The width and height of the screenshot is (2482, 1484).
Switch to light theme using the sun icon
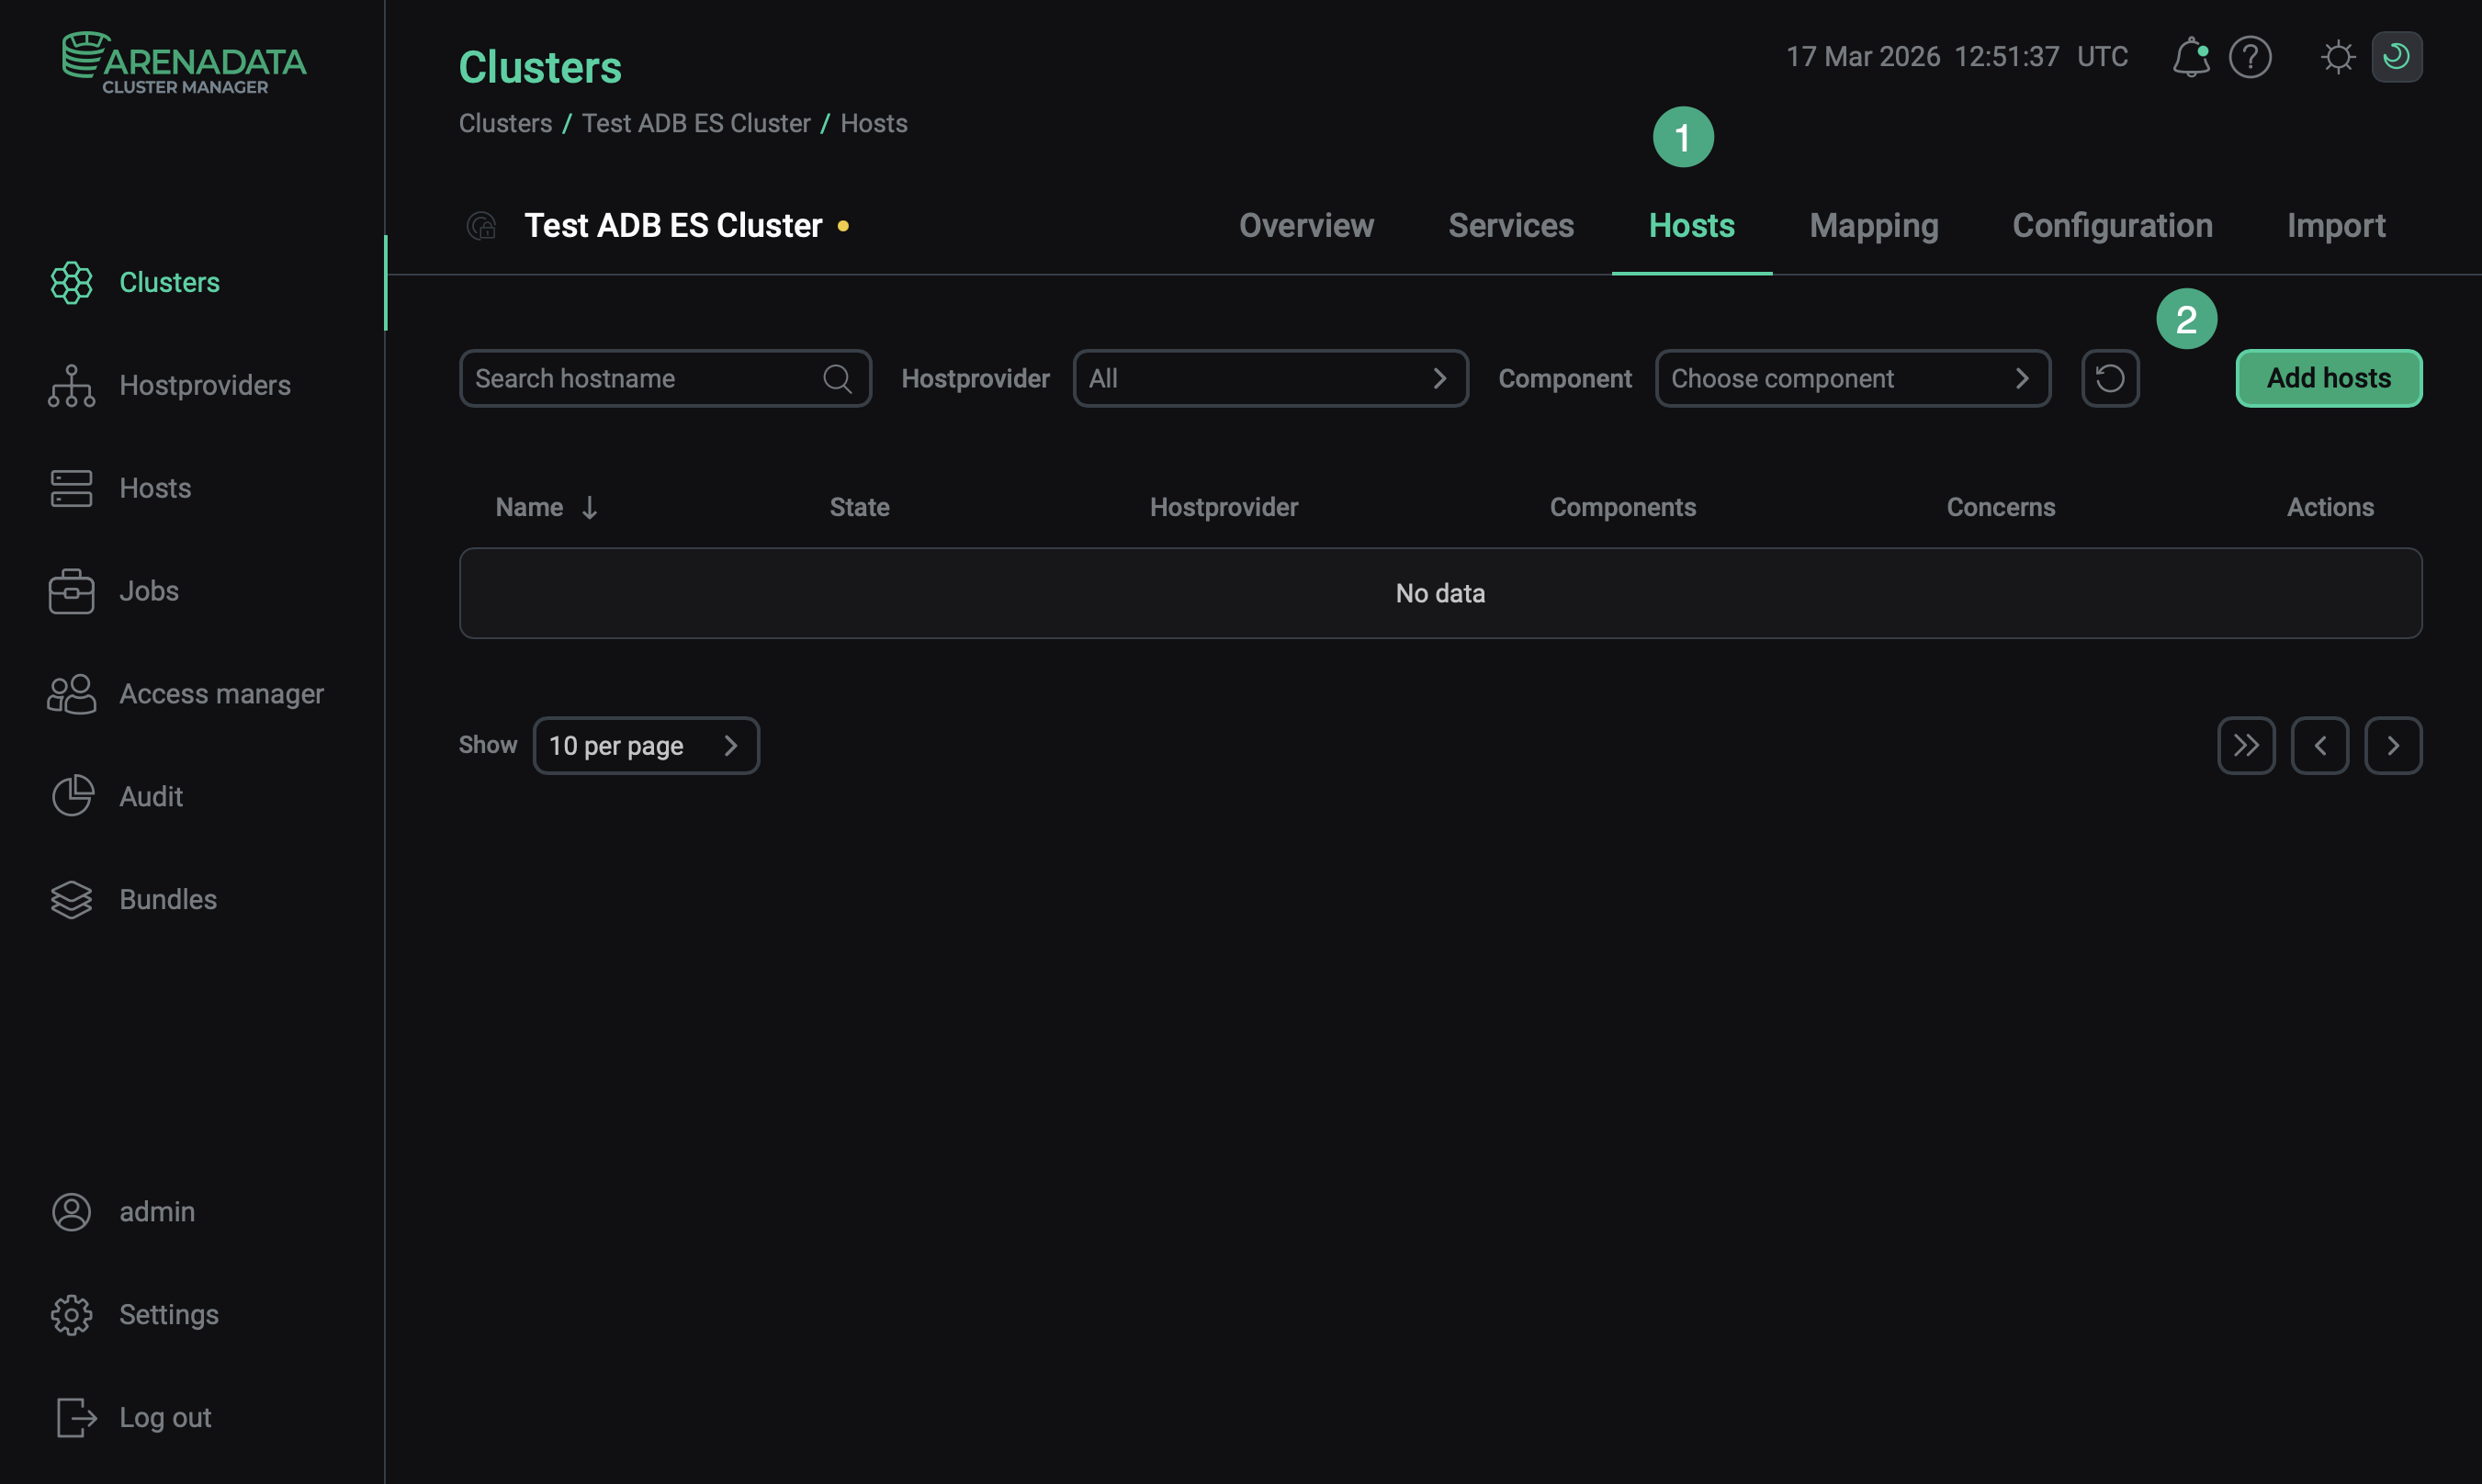[x=2337, y=57]
